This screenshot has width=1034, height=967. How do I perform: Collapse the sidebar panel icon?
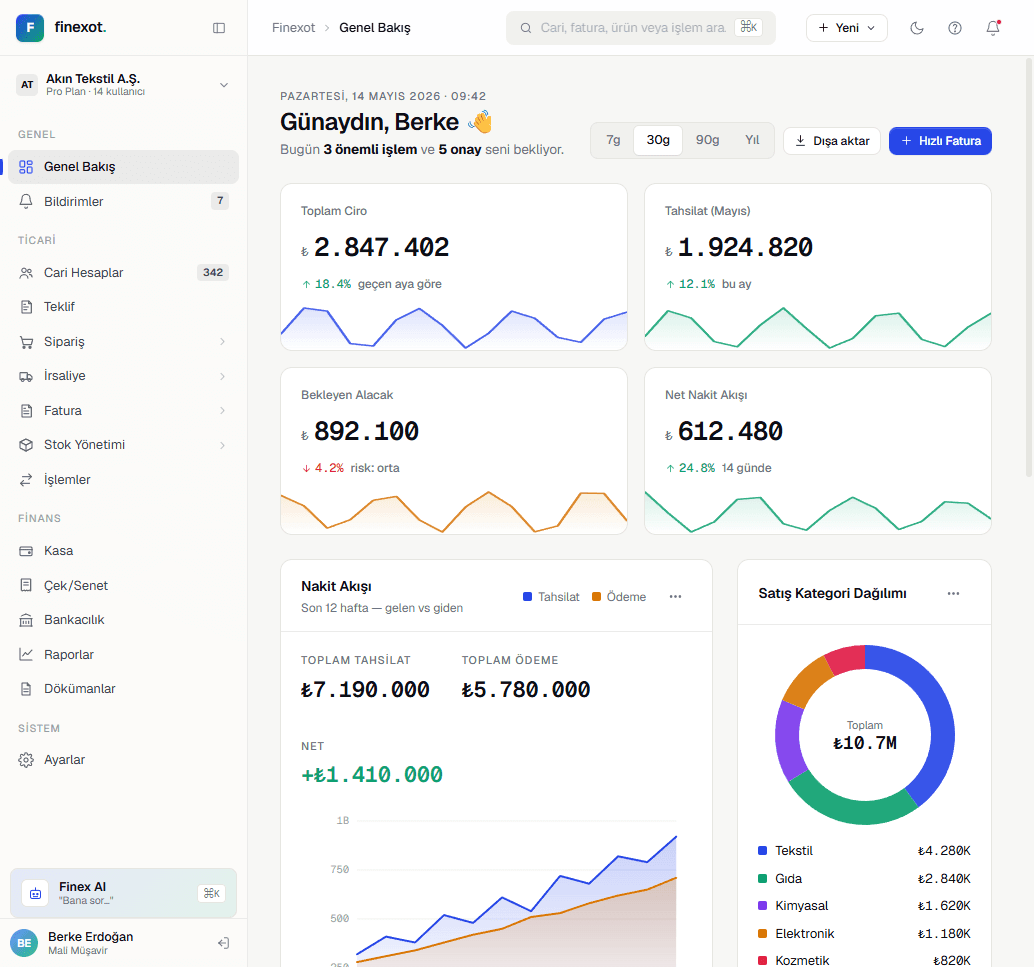pos(219,28)
